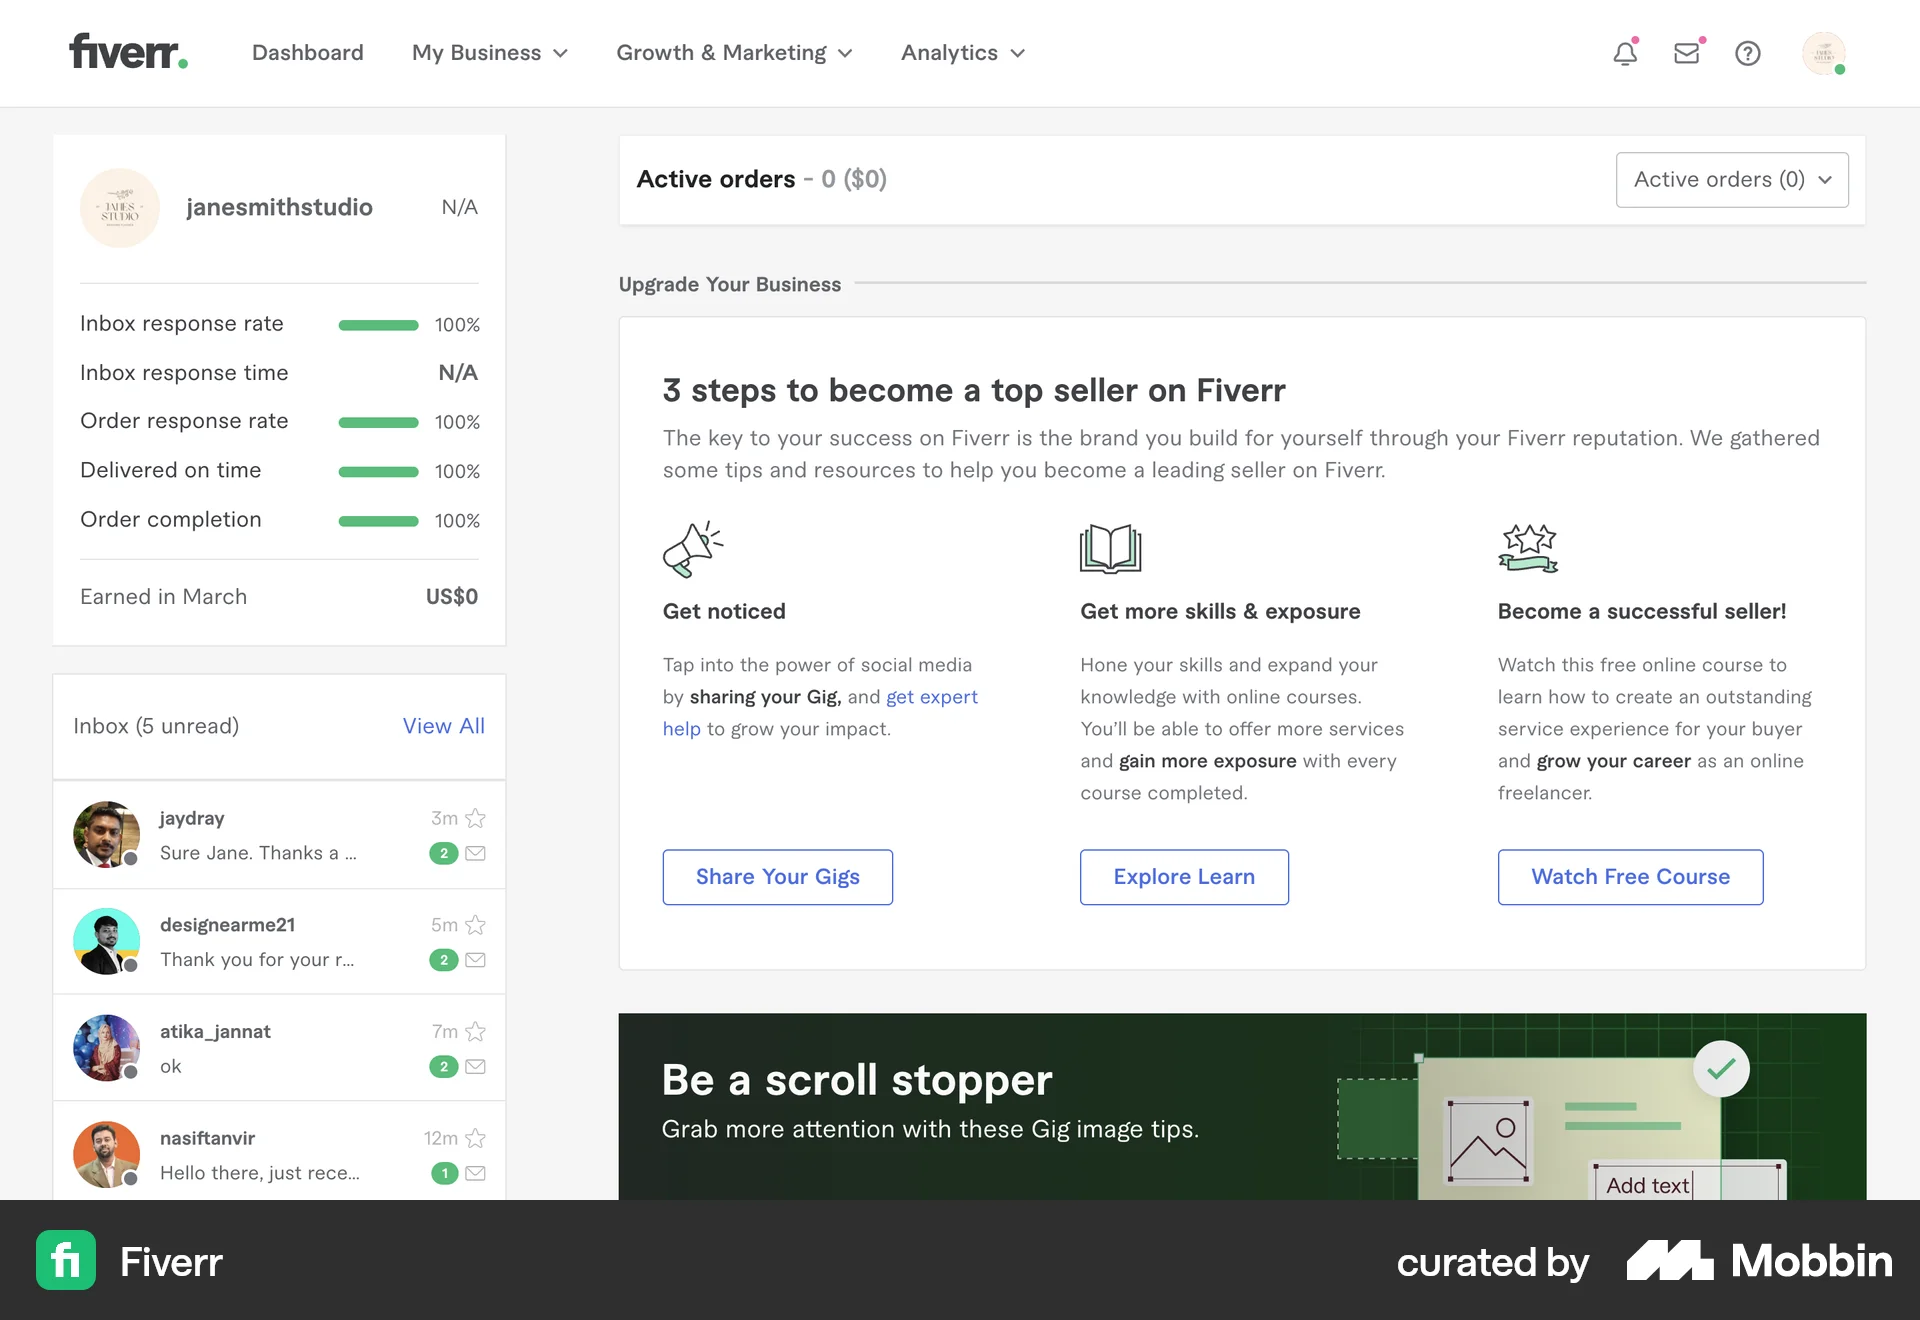Click the megaphone icon above Get noticed
Viewport: 1920px width, 1320px height.
(x=693, y=548)
